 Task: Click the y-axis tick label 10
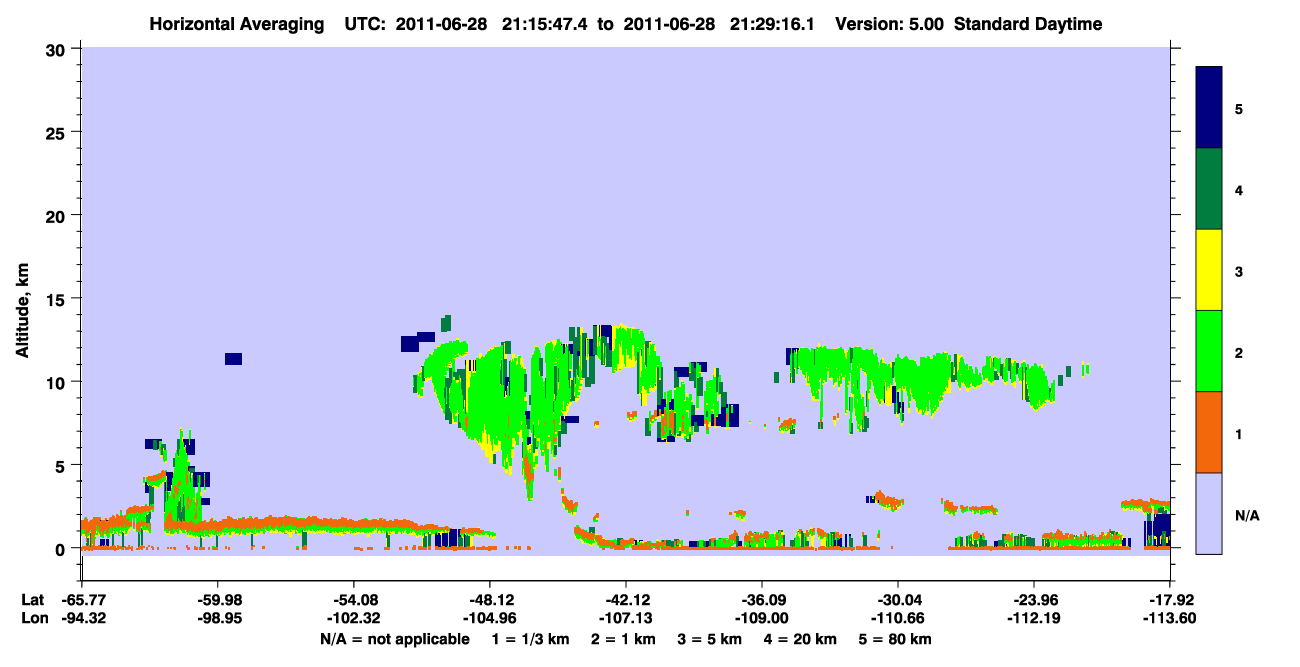pyautogui.click(x=58, y=382)
